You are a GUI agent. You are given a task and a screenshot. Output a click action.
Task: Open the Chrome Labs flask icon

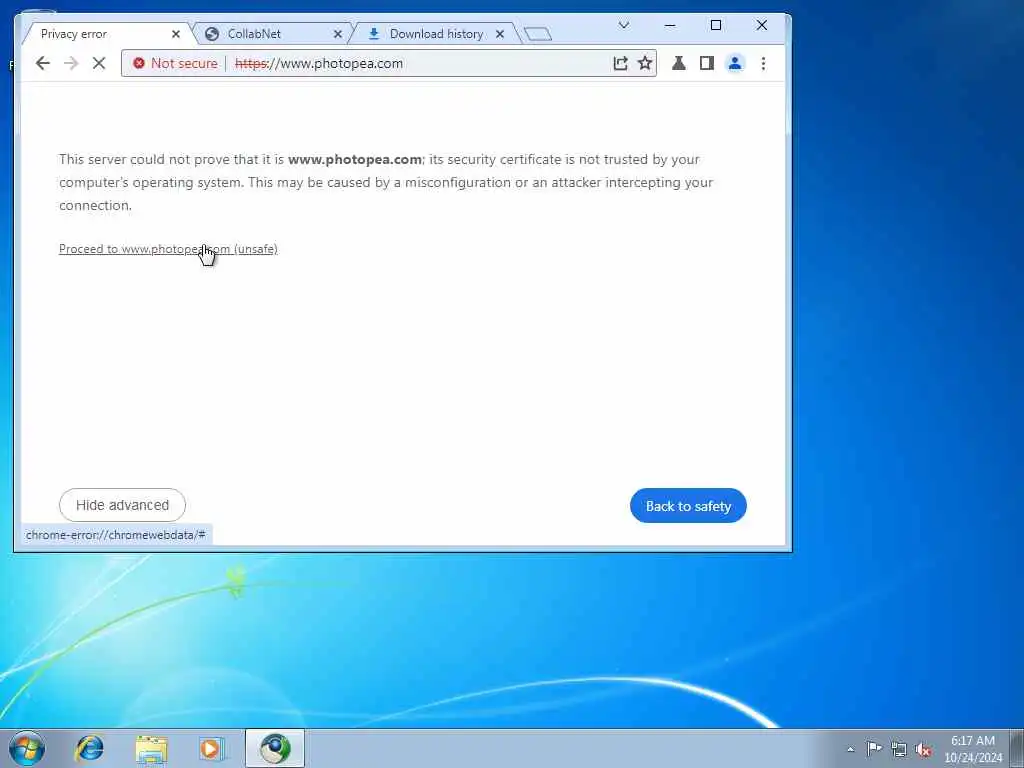click(x=679, y=63)
